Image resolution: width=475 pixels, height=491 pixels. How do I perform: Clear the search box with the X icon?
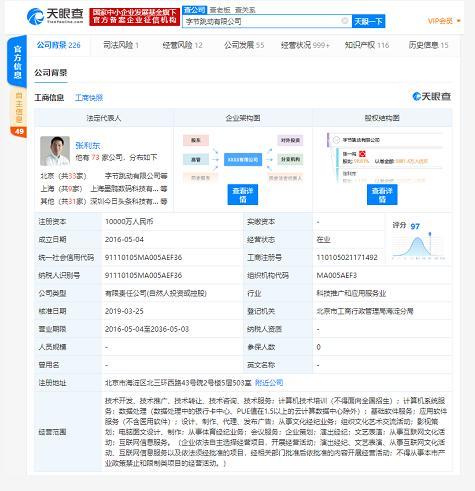(x=345, y=21)
